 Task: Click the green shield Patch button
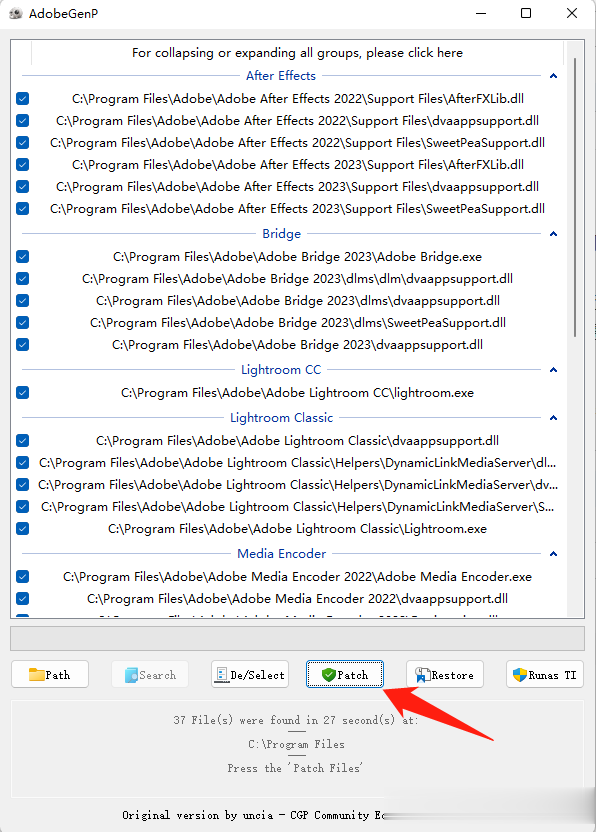(x=345, y=674)
